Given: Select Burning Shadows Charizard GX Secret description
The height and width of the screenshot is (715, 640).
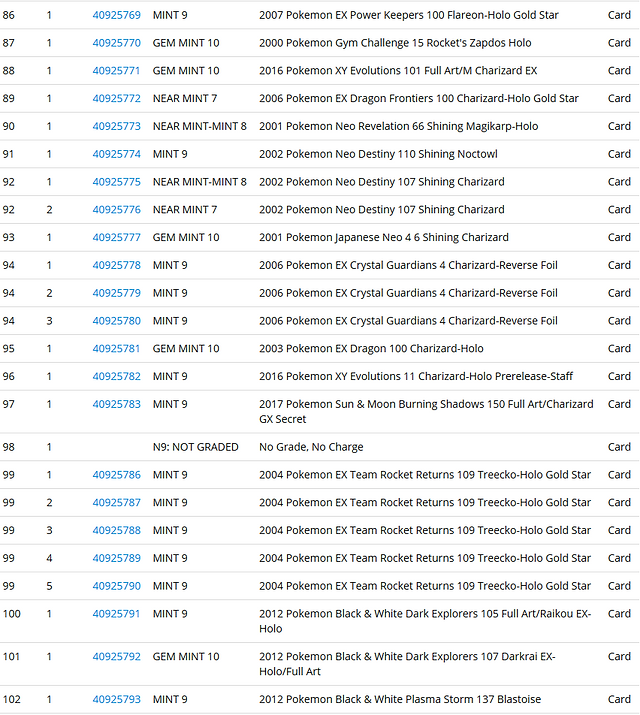Looking at the screenshot, I should click(426, 412).
